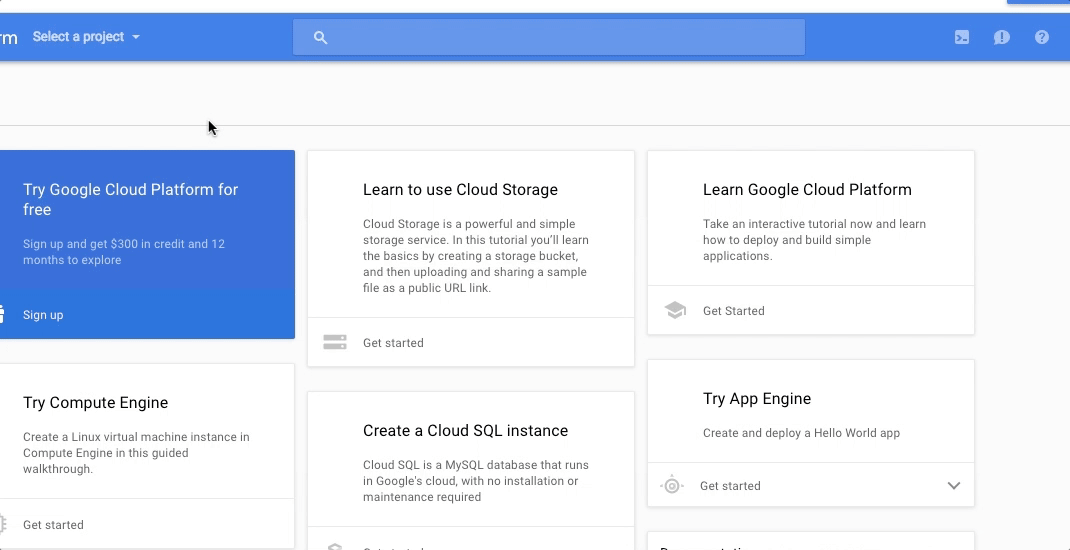The height and width of the screenshot is (550, 1070).
Task: Click the Try Google Cloud Platform for free heading
Action: coord(130,199)
